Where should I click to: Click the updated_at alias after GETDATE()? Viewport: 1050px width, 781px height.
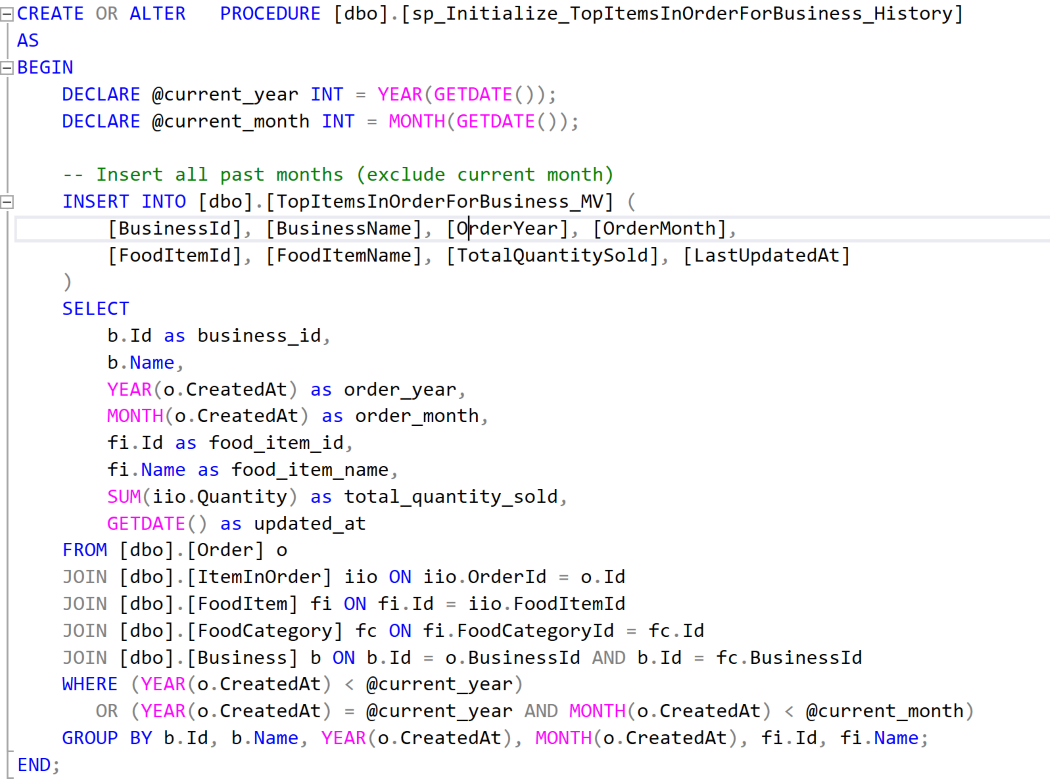pos(309,524)
